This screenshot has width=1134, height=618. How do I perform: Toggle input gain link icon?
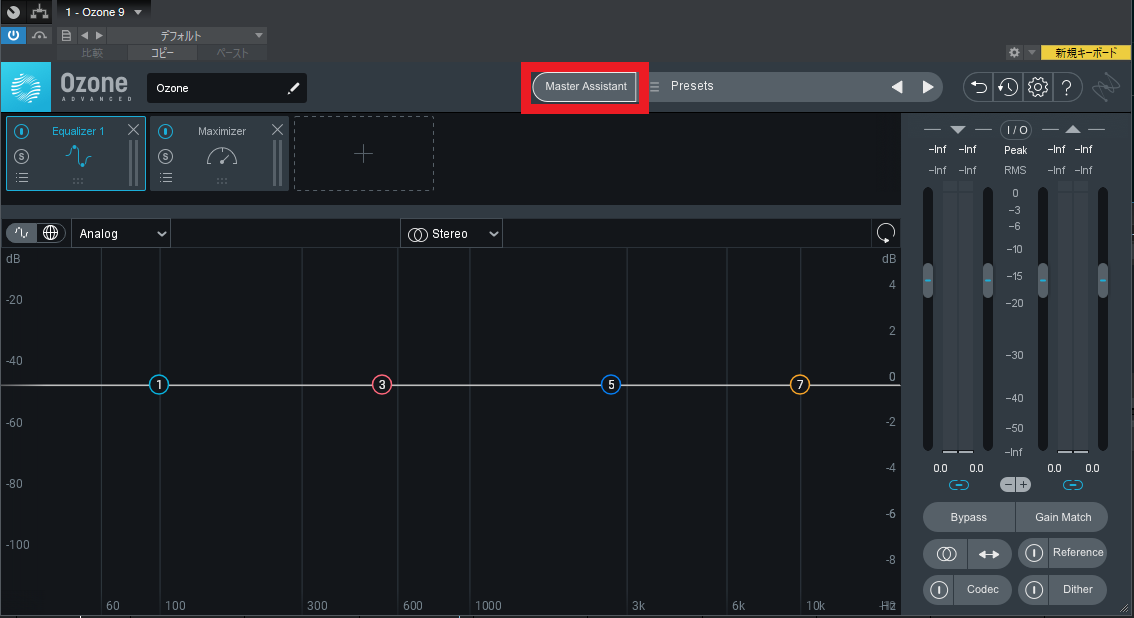pos(958,485)
